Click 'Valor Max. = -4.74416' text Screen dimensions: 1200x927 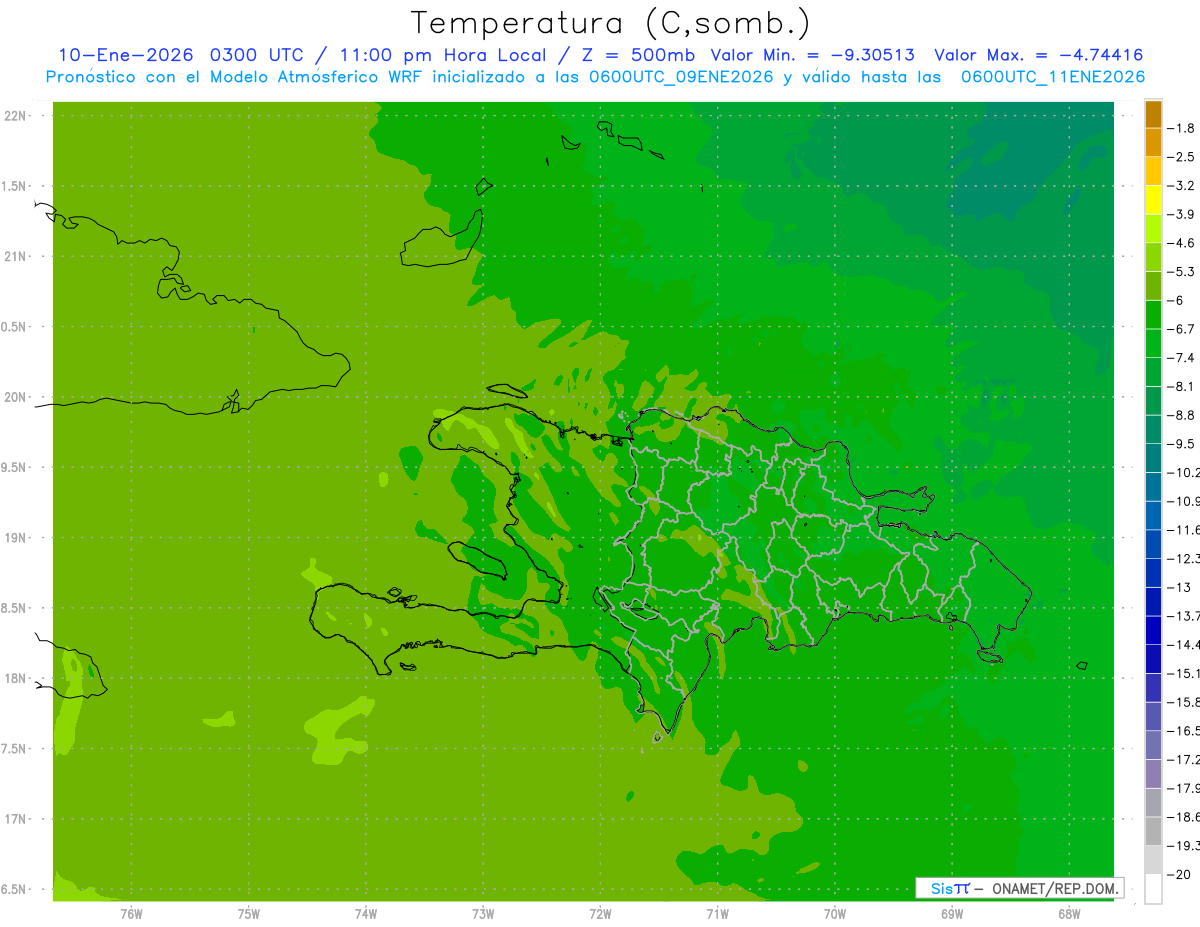(x=1038, y=55)
